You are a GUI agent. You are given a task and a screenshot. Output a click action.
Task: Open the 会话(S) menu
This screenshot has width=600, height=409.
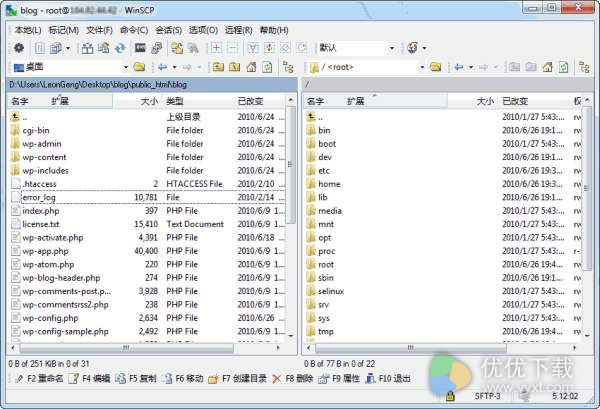[x=168, y=30]
